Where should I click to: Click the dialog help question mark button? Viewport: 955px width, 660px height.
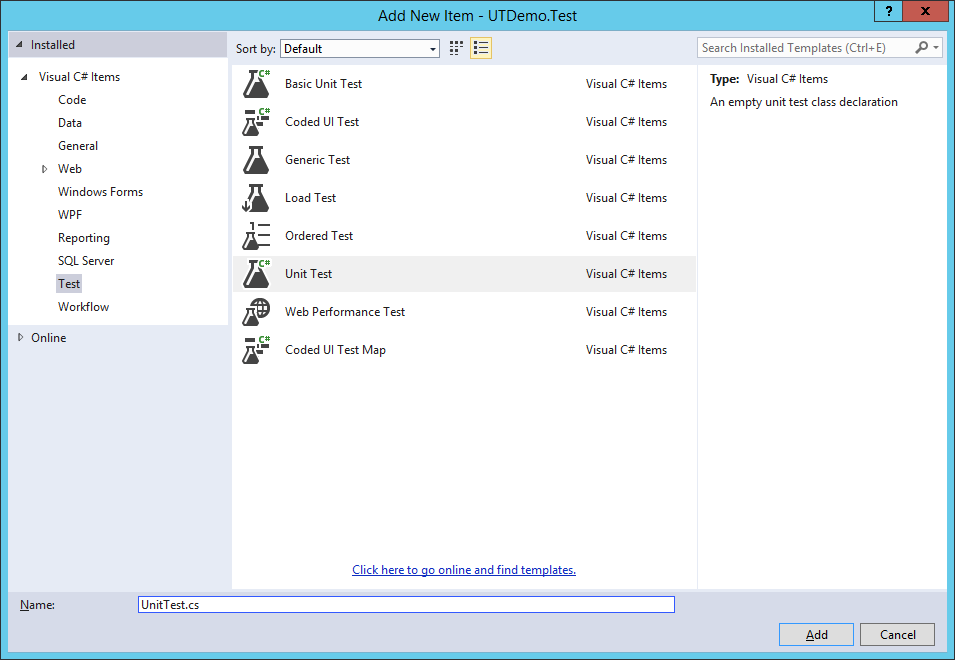click(x=889, y=13)
